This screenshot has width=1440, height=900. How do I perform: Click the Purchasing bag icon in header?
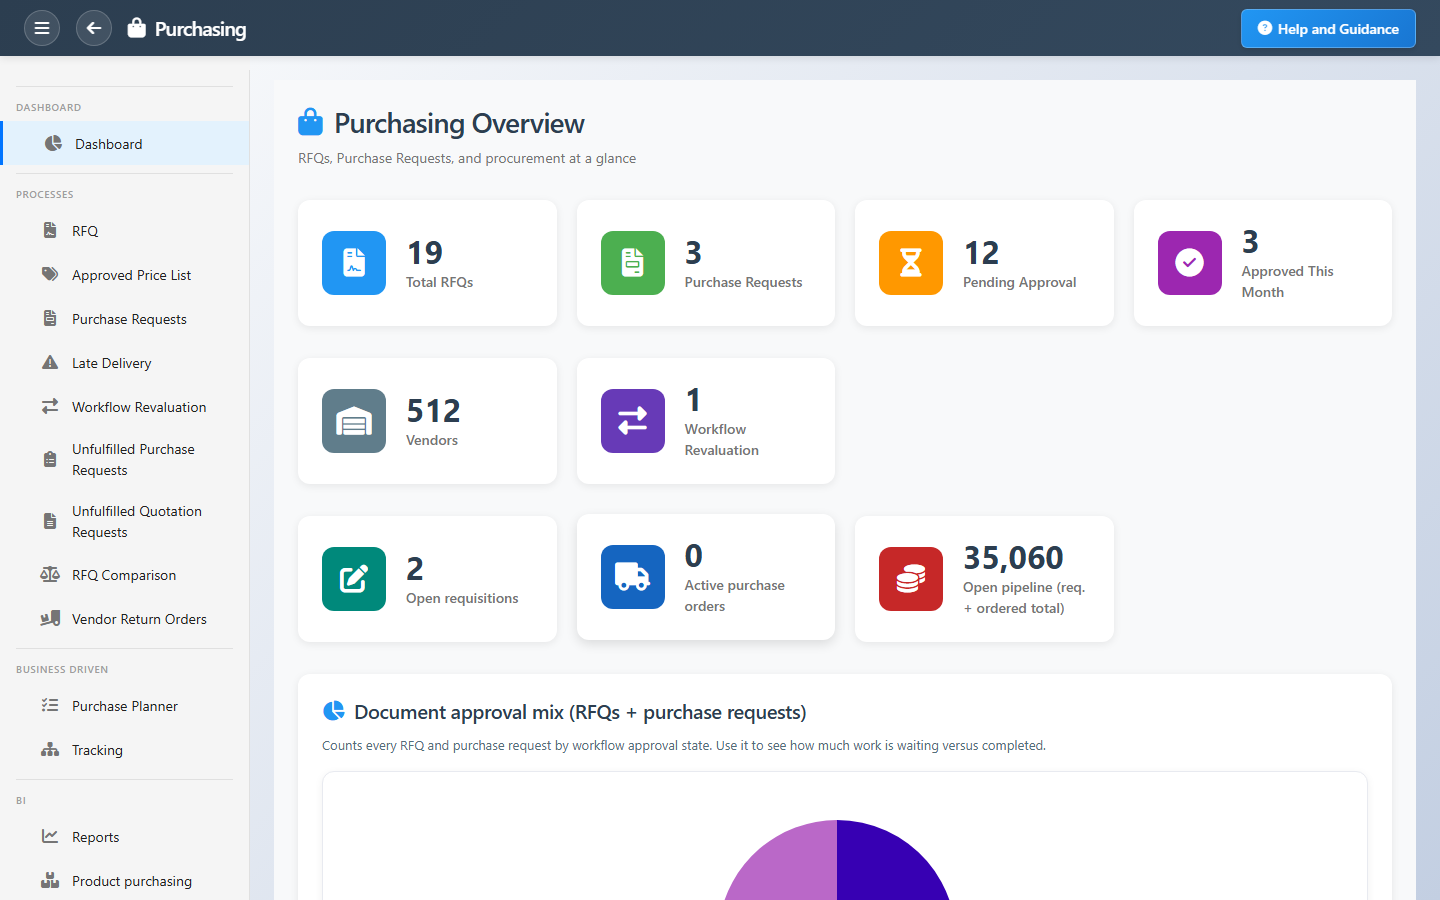click(x=137, y=28)
